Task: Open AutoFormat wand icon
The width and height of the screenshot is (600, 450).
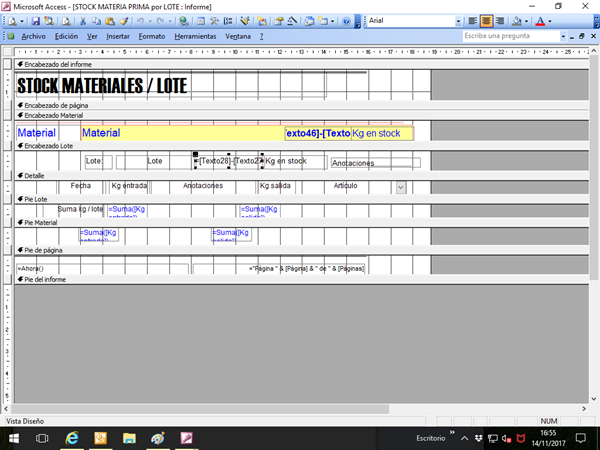Action: coord(245,21)
